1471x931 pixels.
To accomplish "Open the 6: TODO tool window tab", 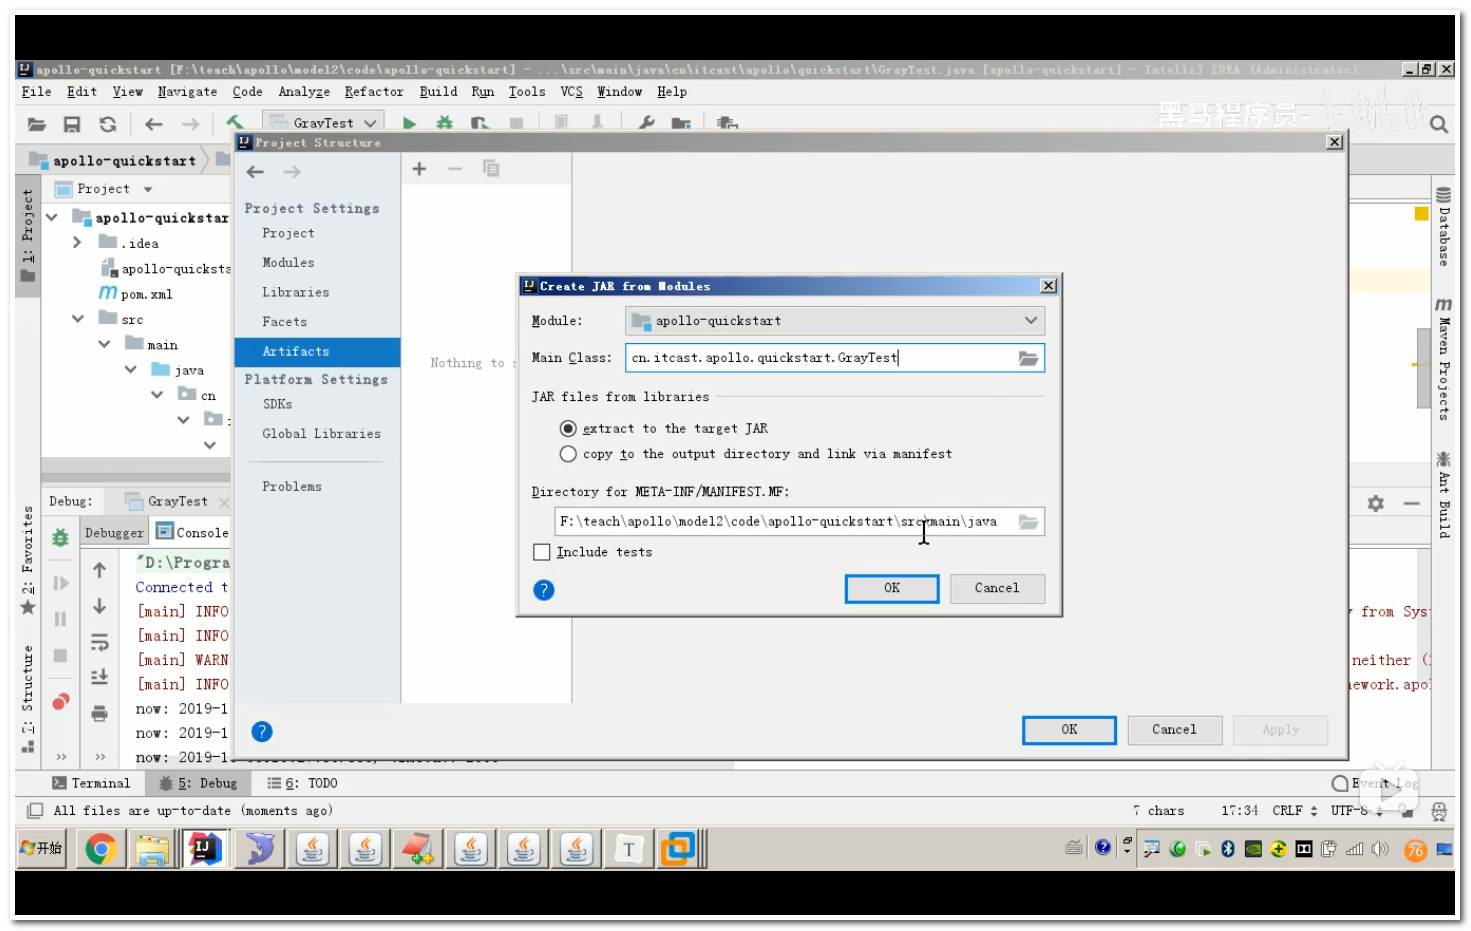I will tap(302, 783).
